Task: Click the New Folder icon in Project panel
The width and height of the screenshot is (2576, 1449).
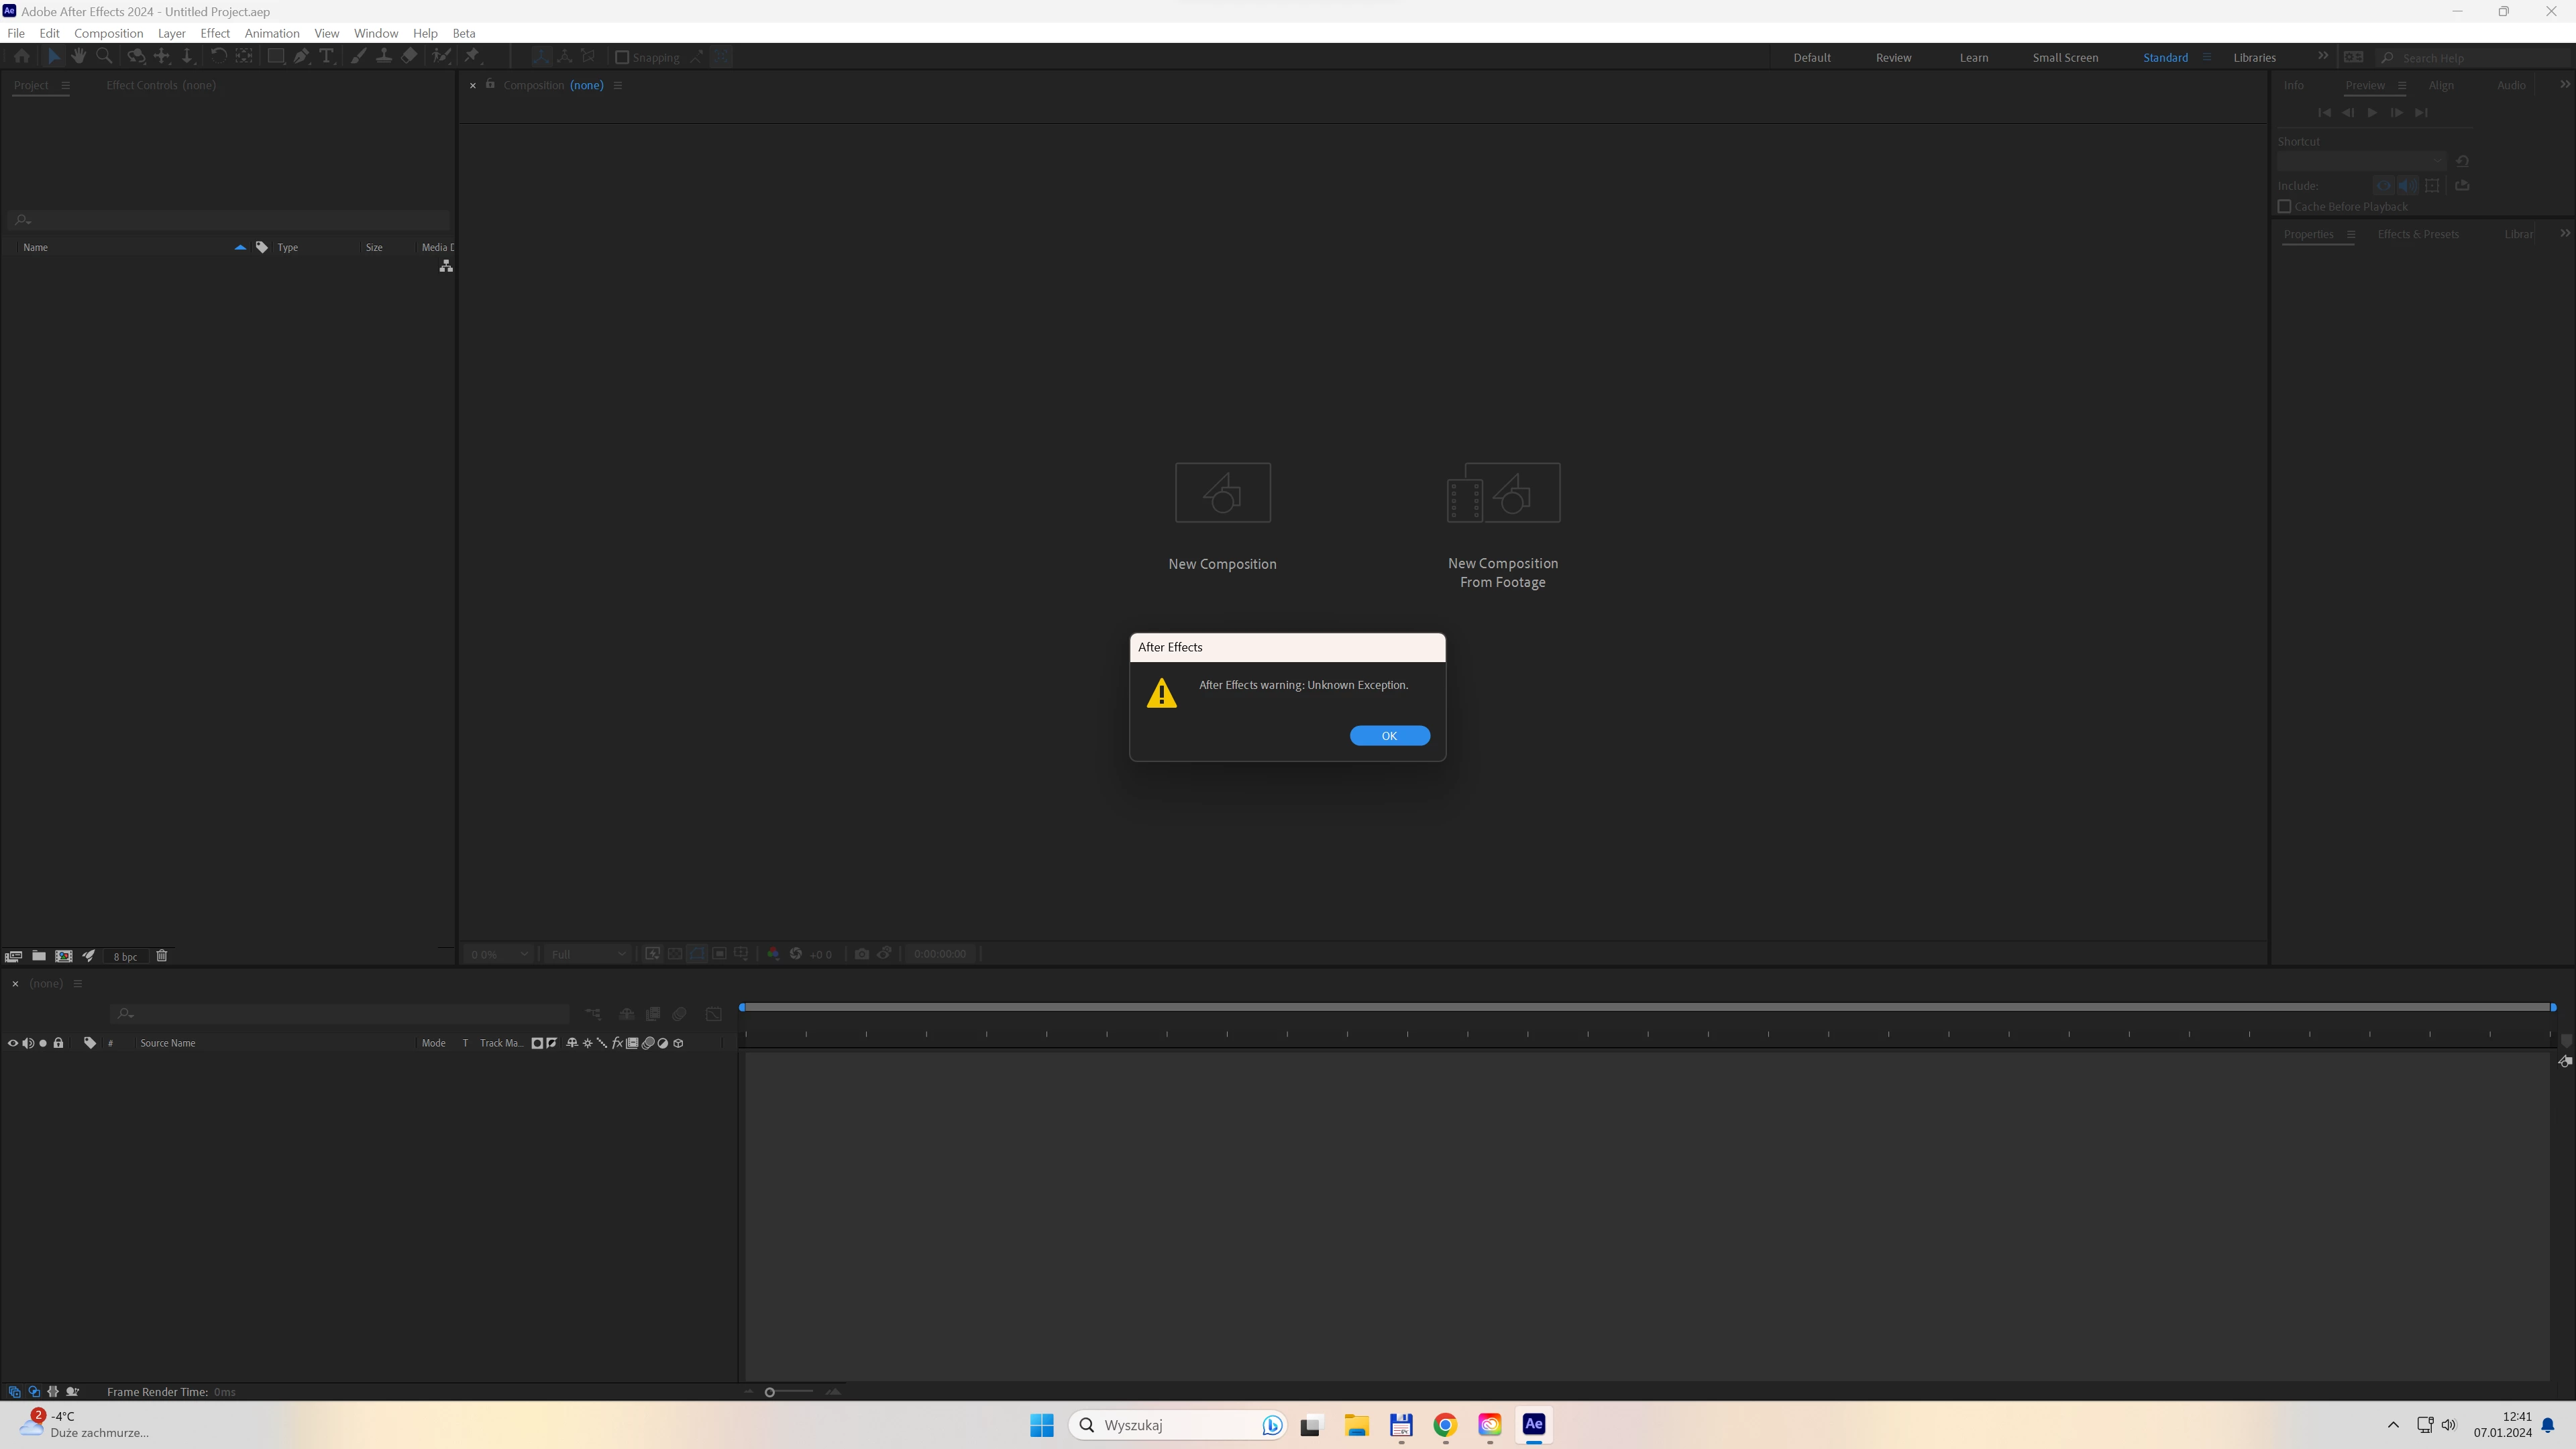Action: (38, 956)
